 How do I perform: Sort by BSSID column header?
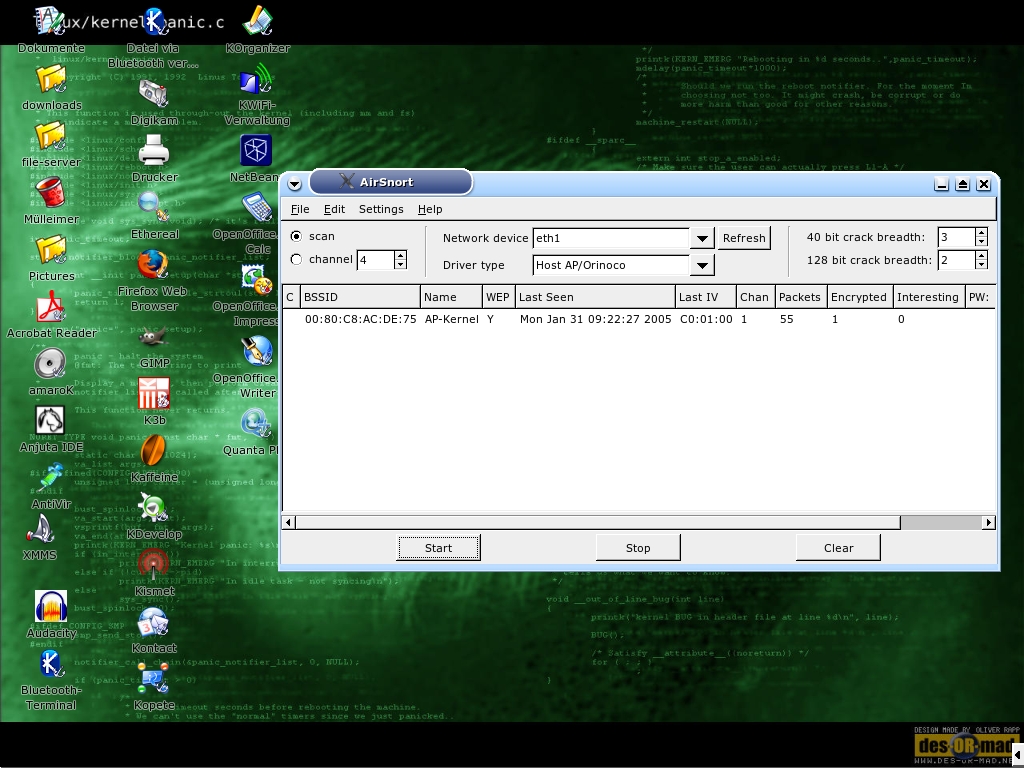[360, 297]
